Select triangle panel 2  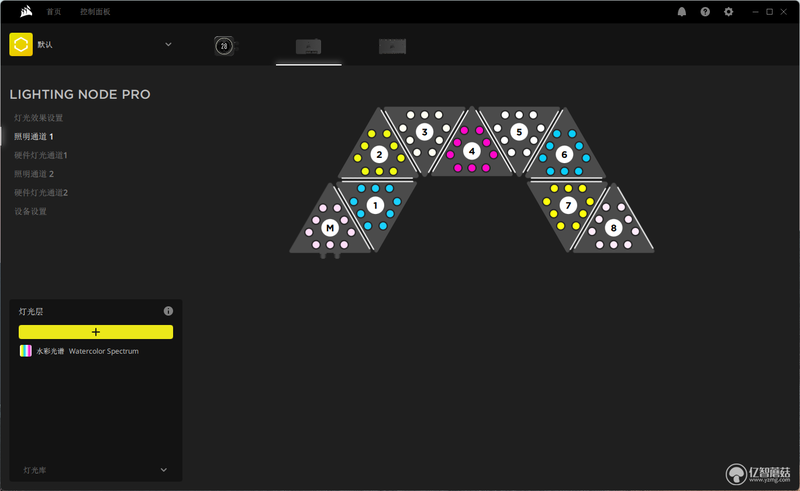(x=379, y=154)
